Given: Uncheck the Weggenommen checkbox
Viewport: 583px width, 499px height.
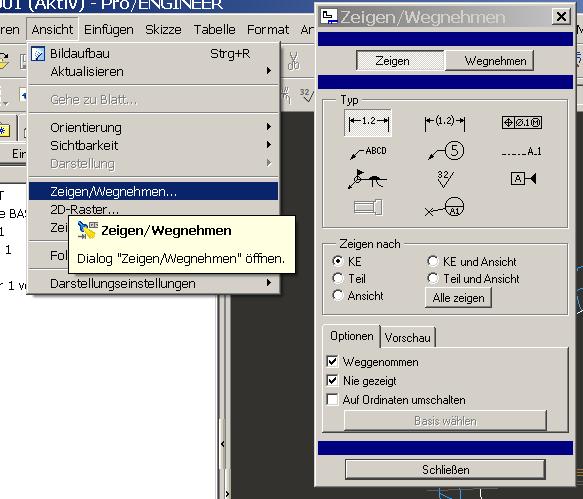Looking at the screenshot, I should pyautogui.click(x=332, y=361).
